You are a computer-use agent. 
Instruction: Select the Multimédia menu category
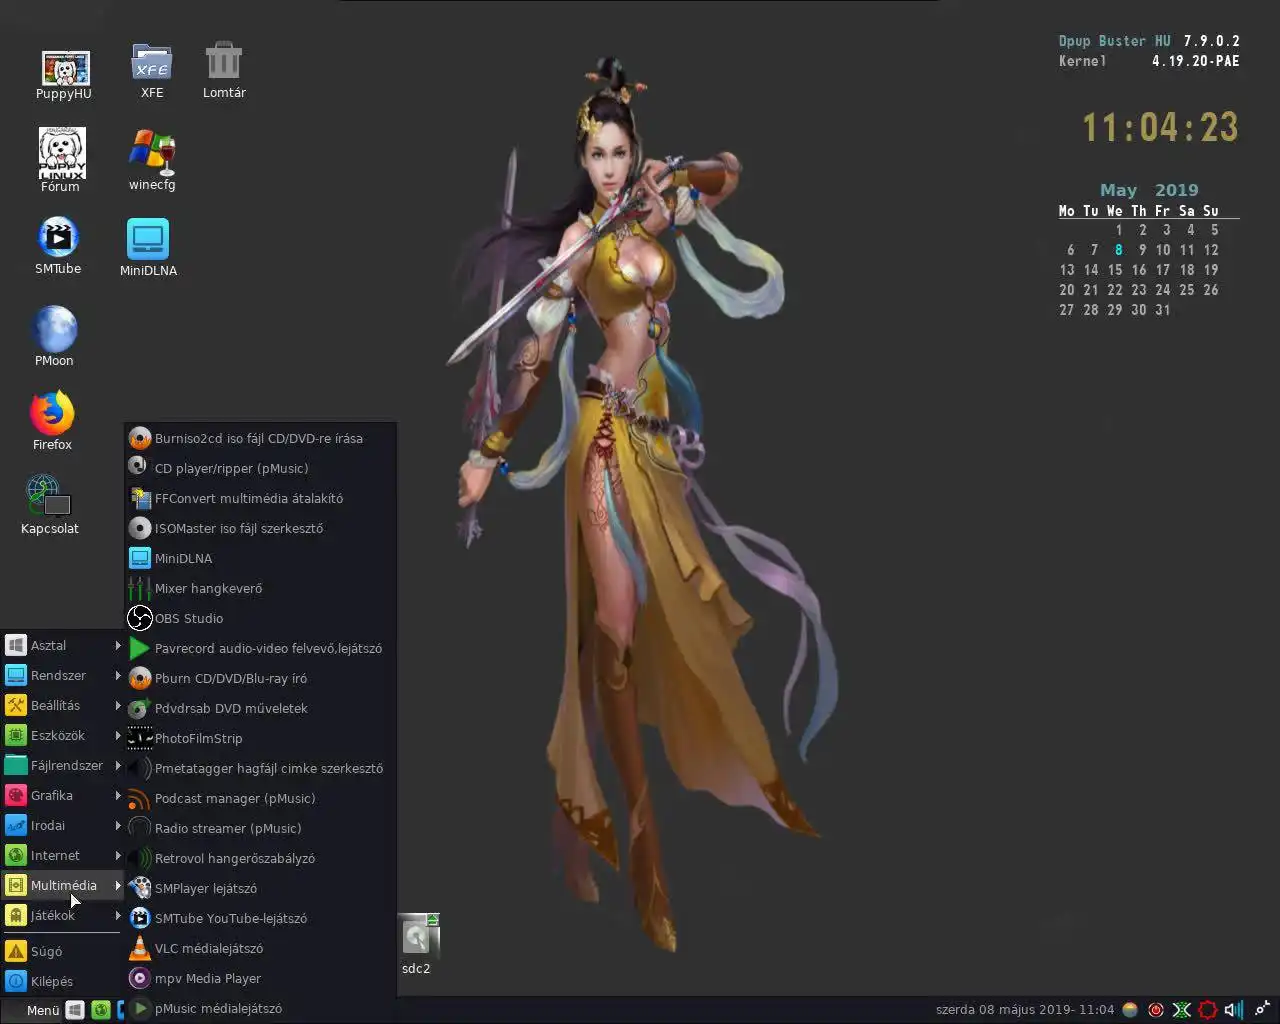tap(63, 886)
